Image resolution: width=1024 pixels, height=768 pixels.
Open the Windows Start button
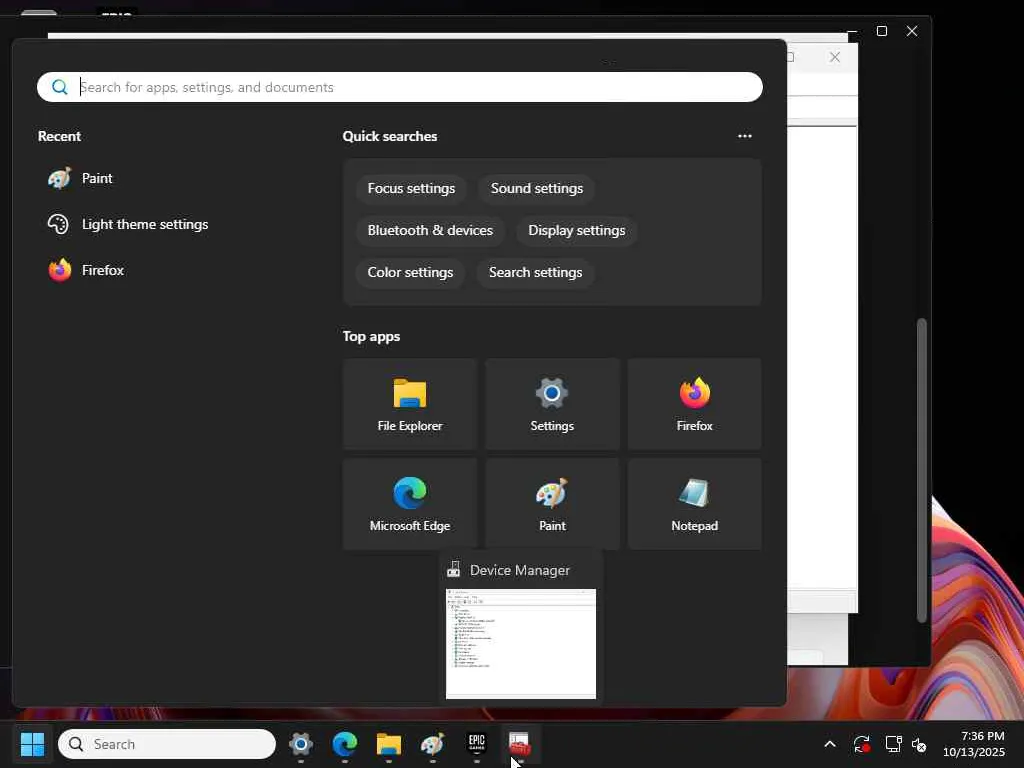click(32, 744)
